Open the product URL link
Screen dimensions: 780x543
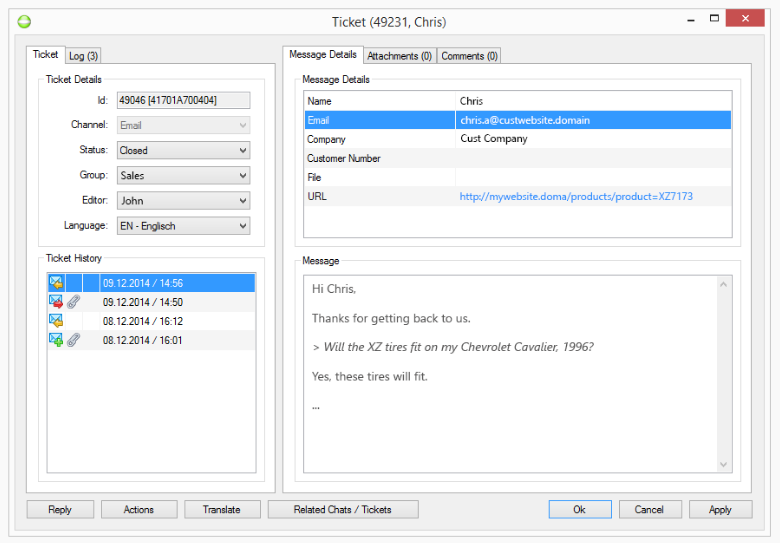click(576, 196)
